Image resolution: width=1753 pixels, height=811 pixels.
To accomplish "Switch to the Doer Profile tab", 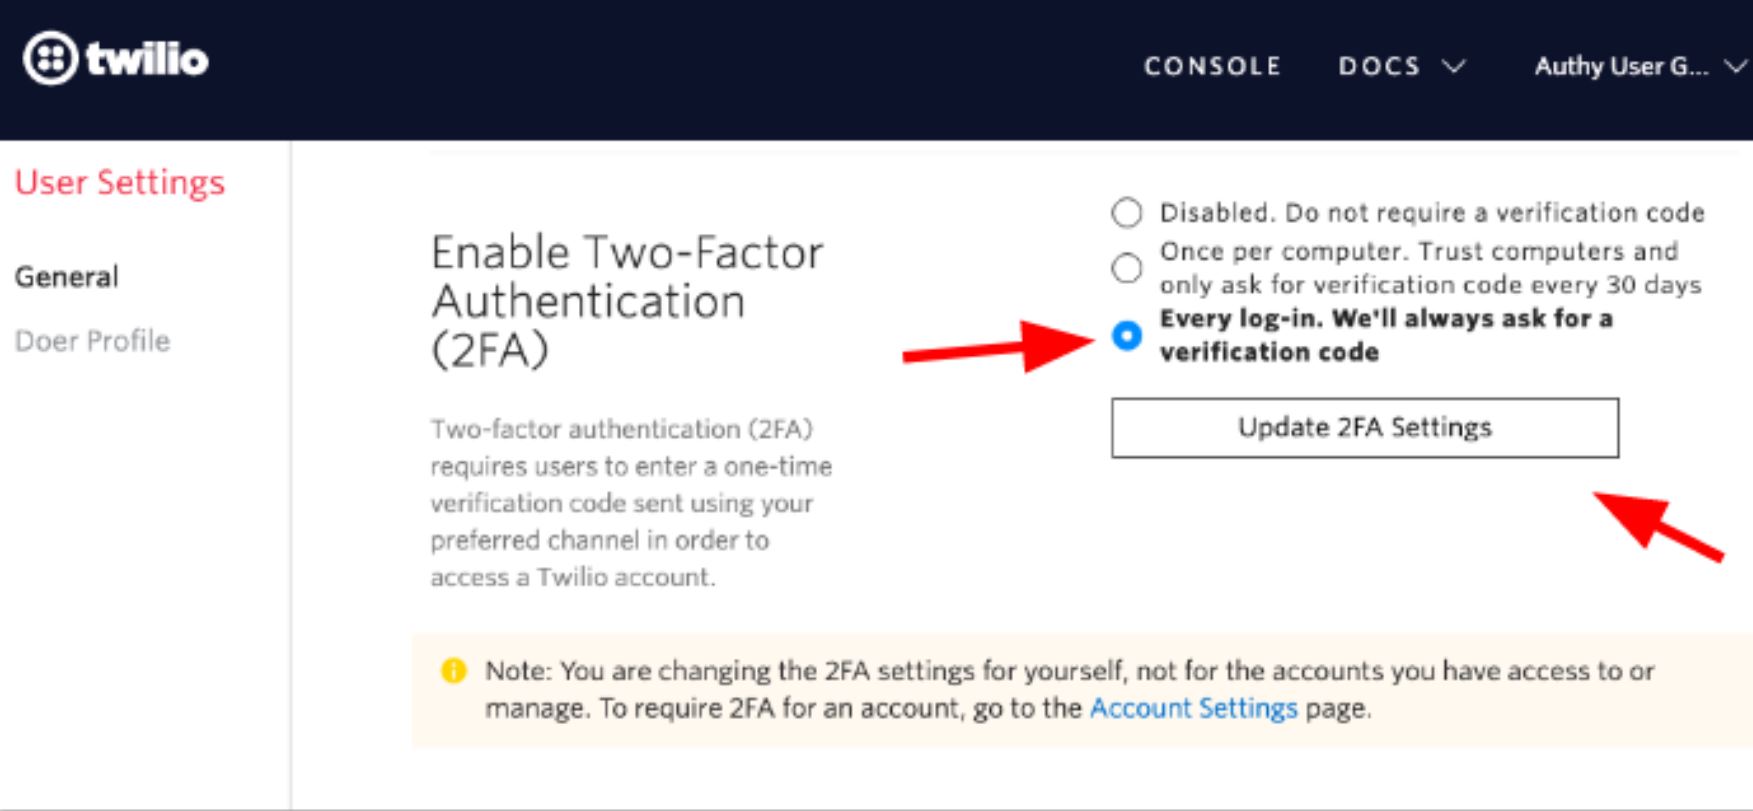I will [x=92, y=341].
